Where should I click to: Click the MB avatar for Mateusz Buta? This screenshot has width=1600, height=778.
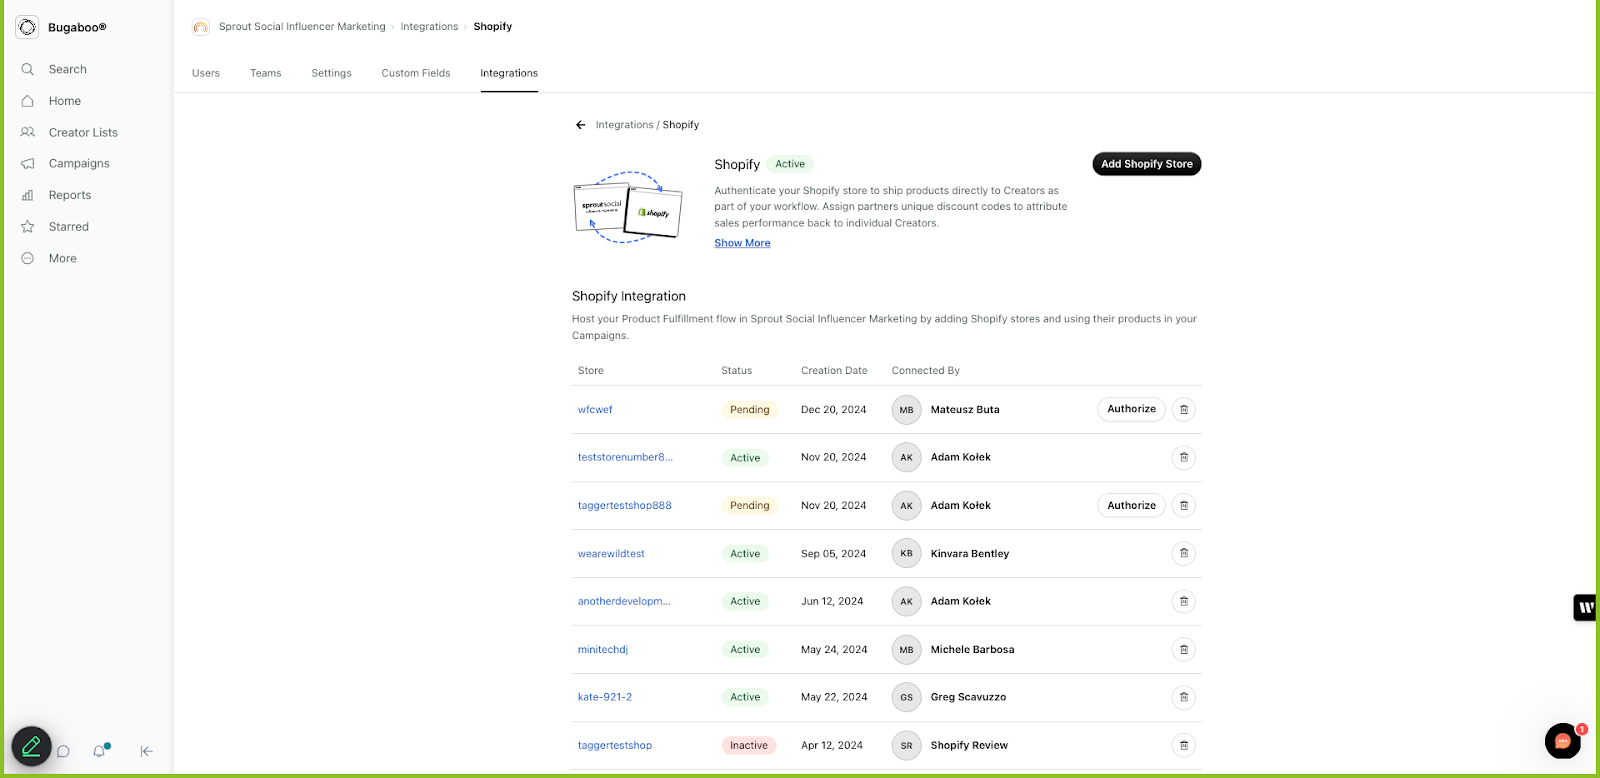click(906, 410)
